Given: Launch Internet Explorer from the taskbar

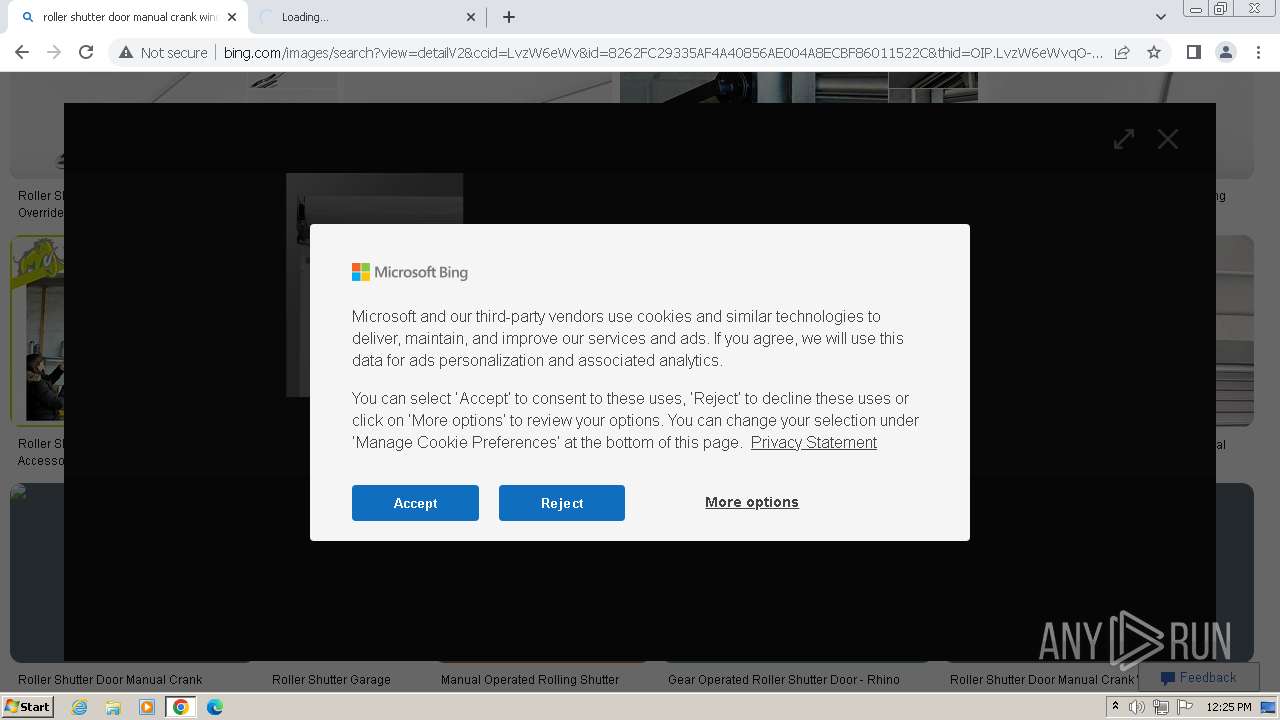Looking at the screenshot, I should tap(79, 707).
